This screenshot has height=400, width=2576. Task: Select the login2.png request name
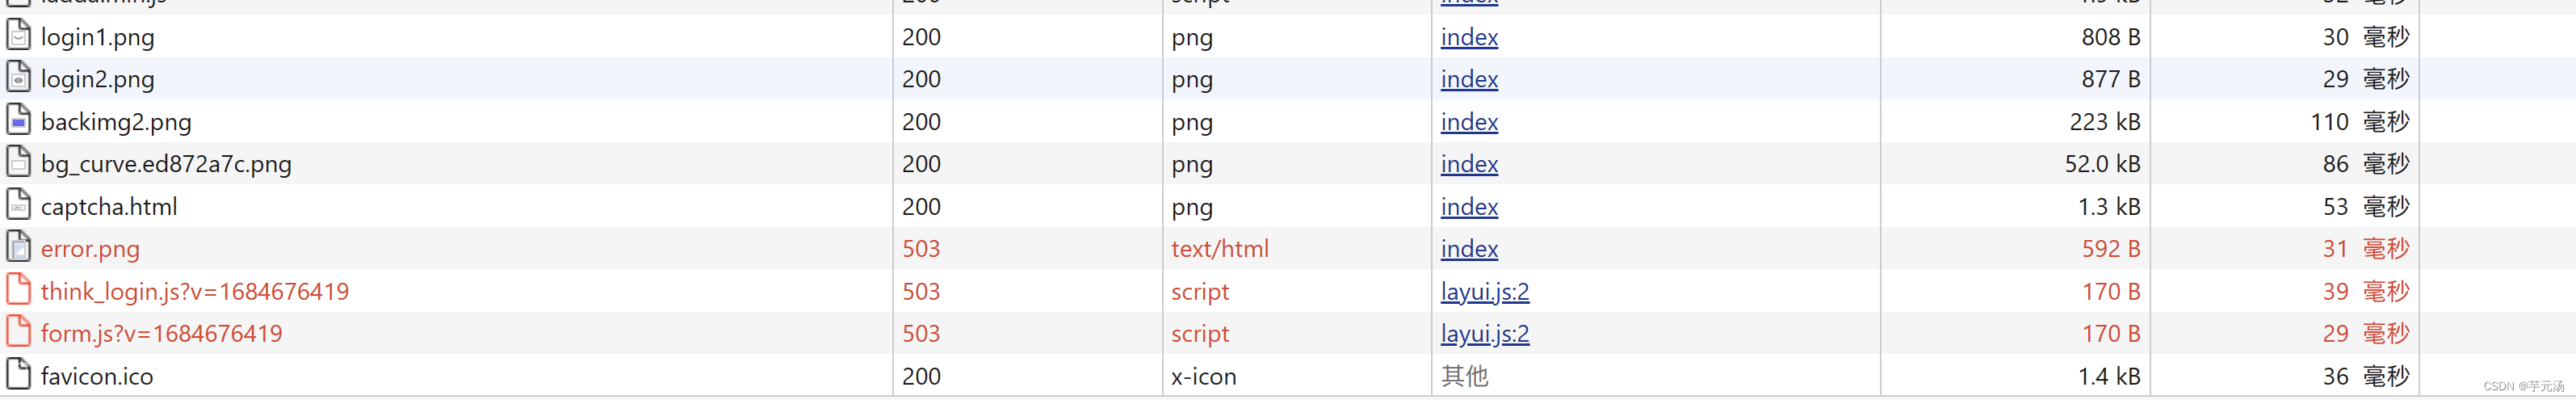point(98,80)
